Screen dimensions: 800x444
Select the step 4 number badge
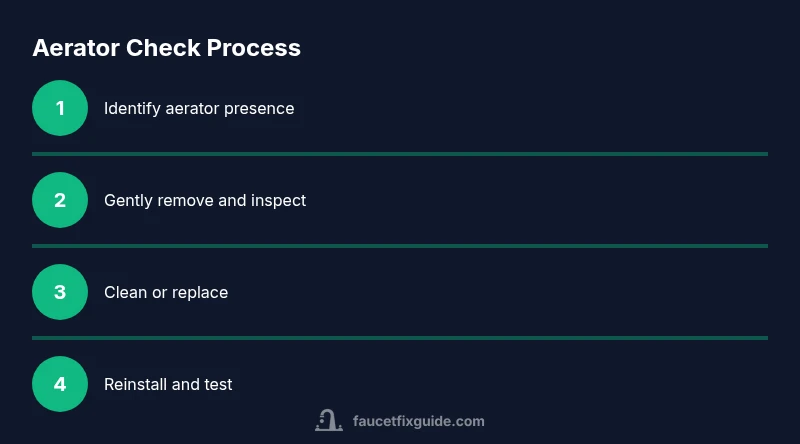(x=60, y=384)
